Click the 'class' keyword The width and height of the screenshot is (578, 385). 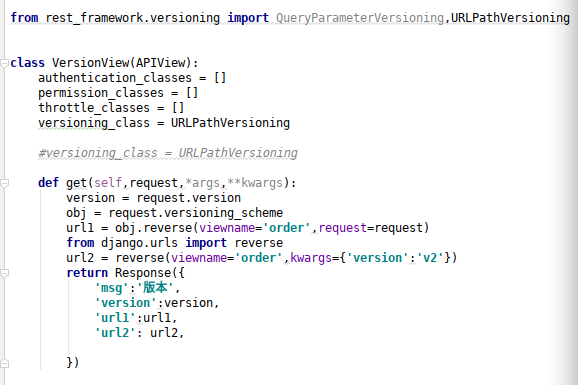point(27,63)
